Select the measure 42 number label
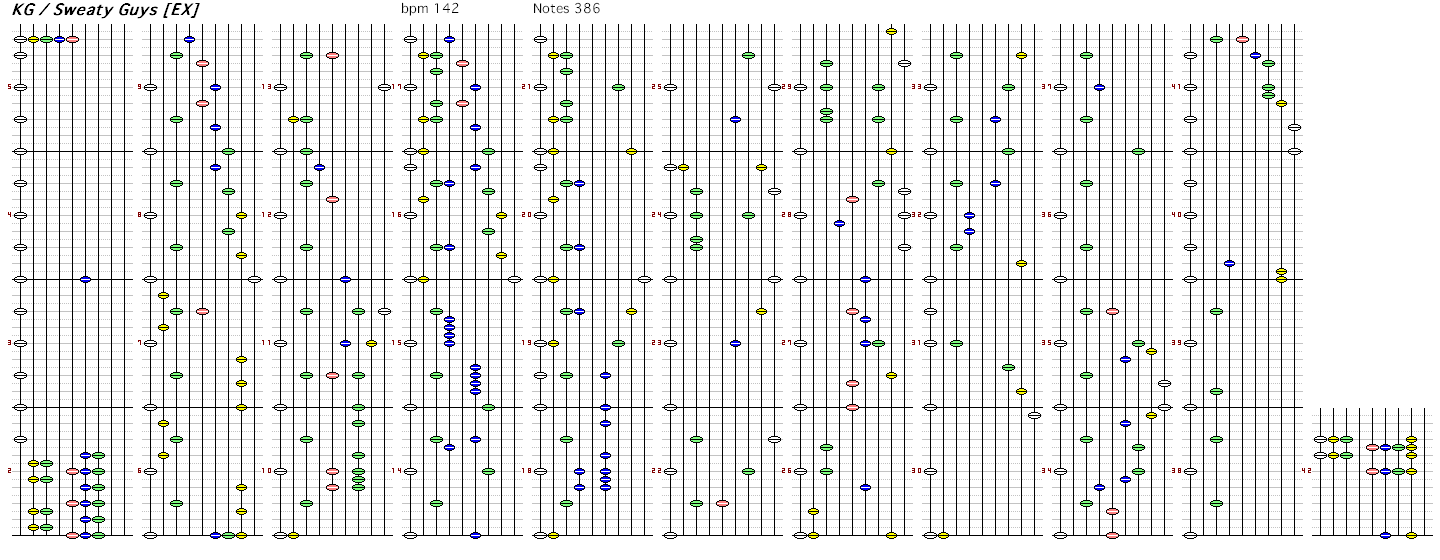This screenshot has height=560, width=1440. tap(1306, 471)
